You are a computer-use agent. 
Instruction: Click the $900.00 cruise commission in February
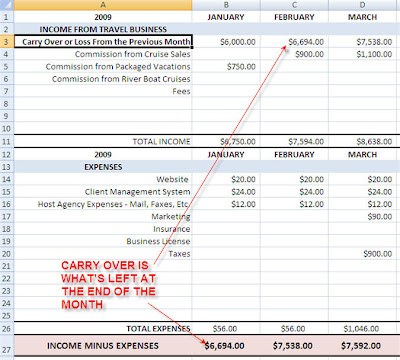(x=294, y=54)
